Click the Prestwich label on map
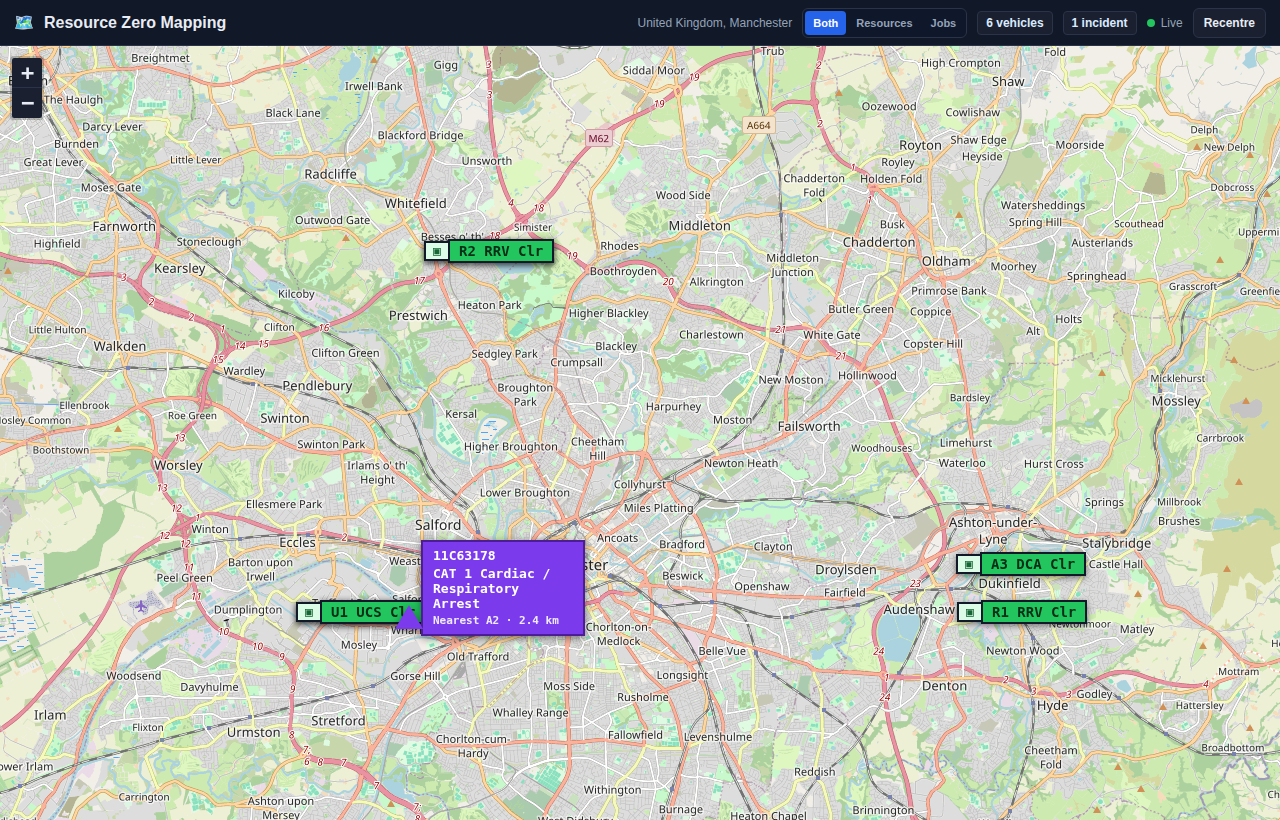Viewport: 1280px width, 820px height. (x=418, y=316)
